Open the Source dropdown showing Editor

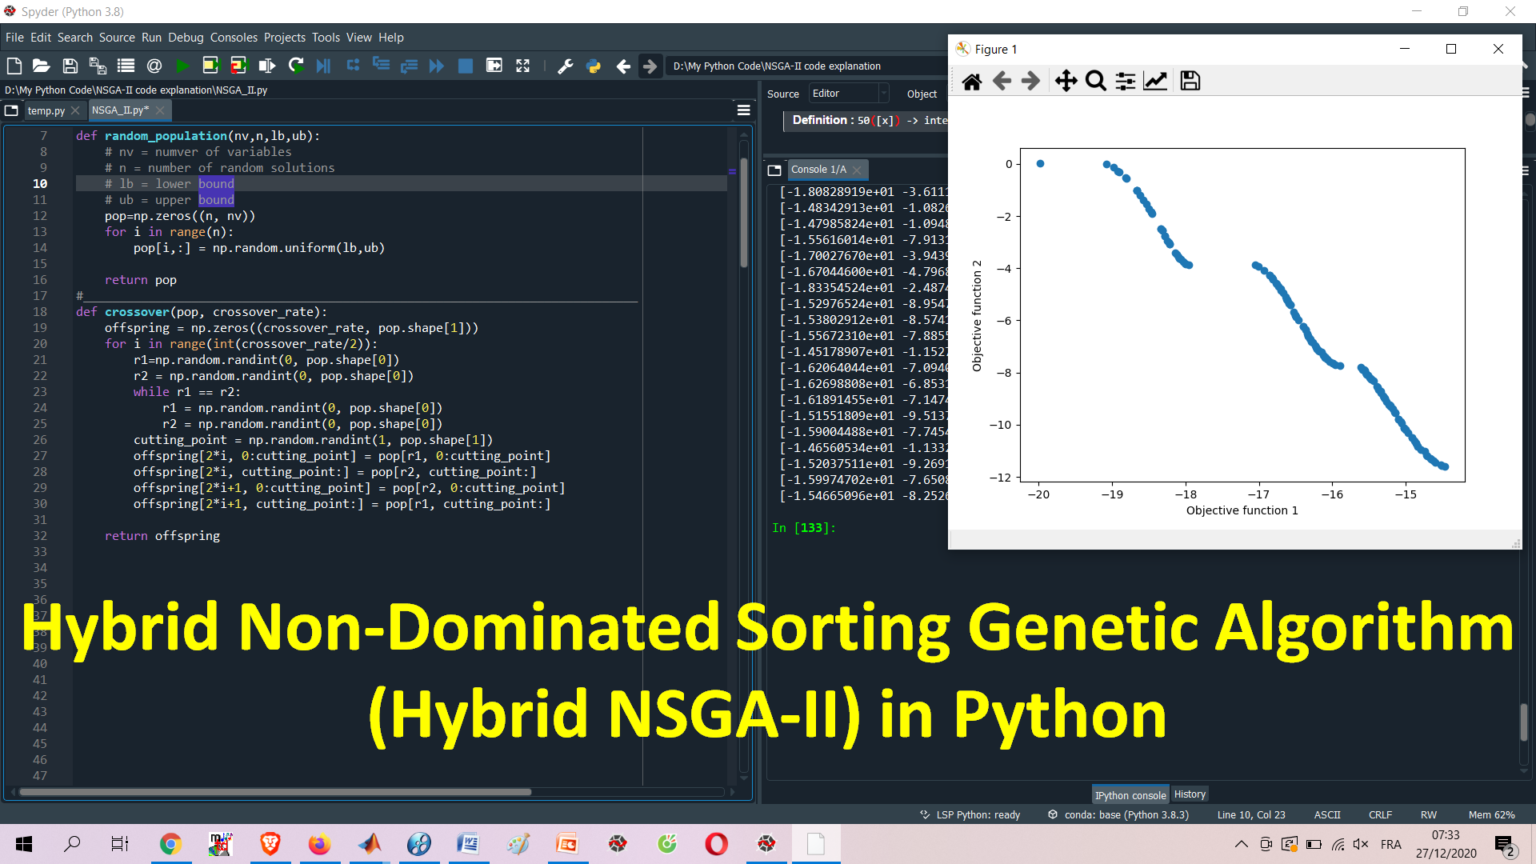[x=848, y=93]
